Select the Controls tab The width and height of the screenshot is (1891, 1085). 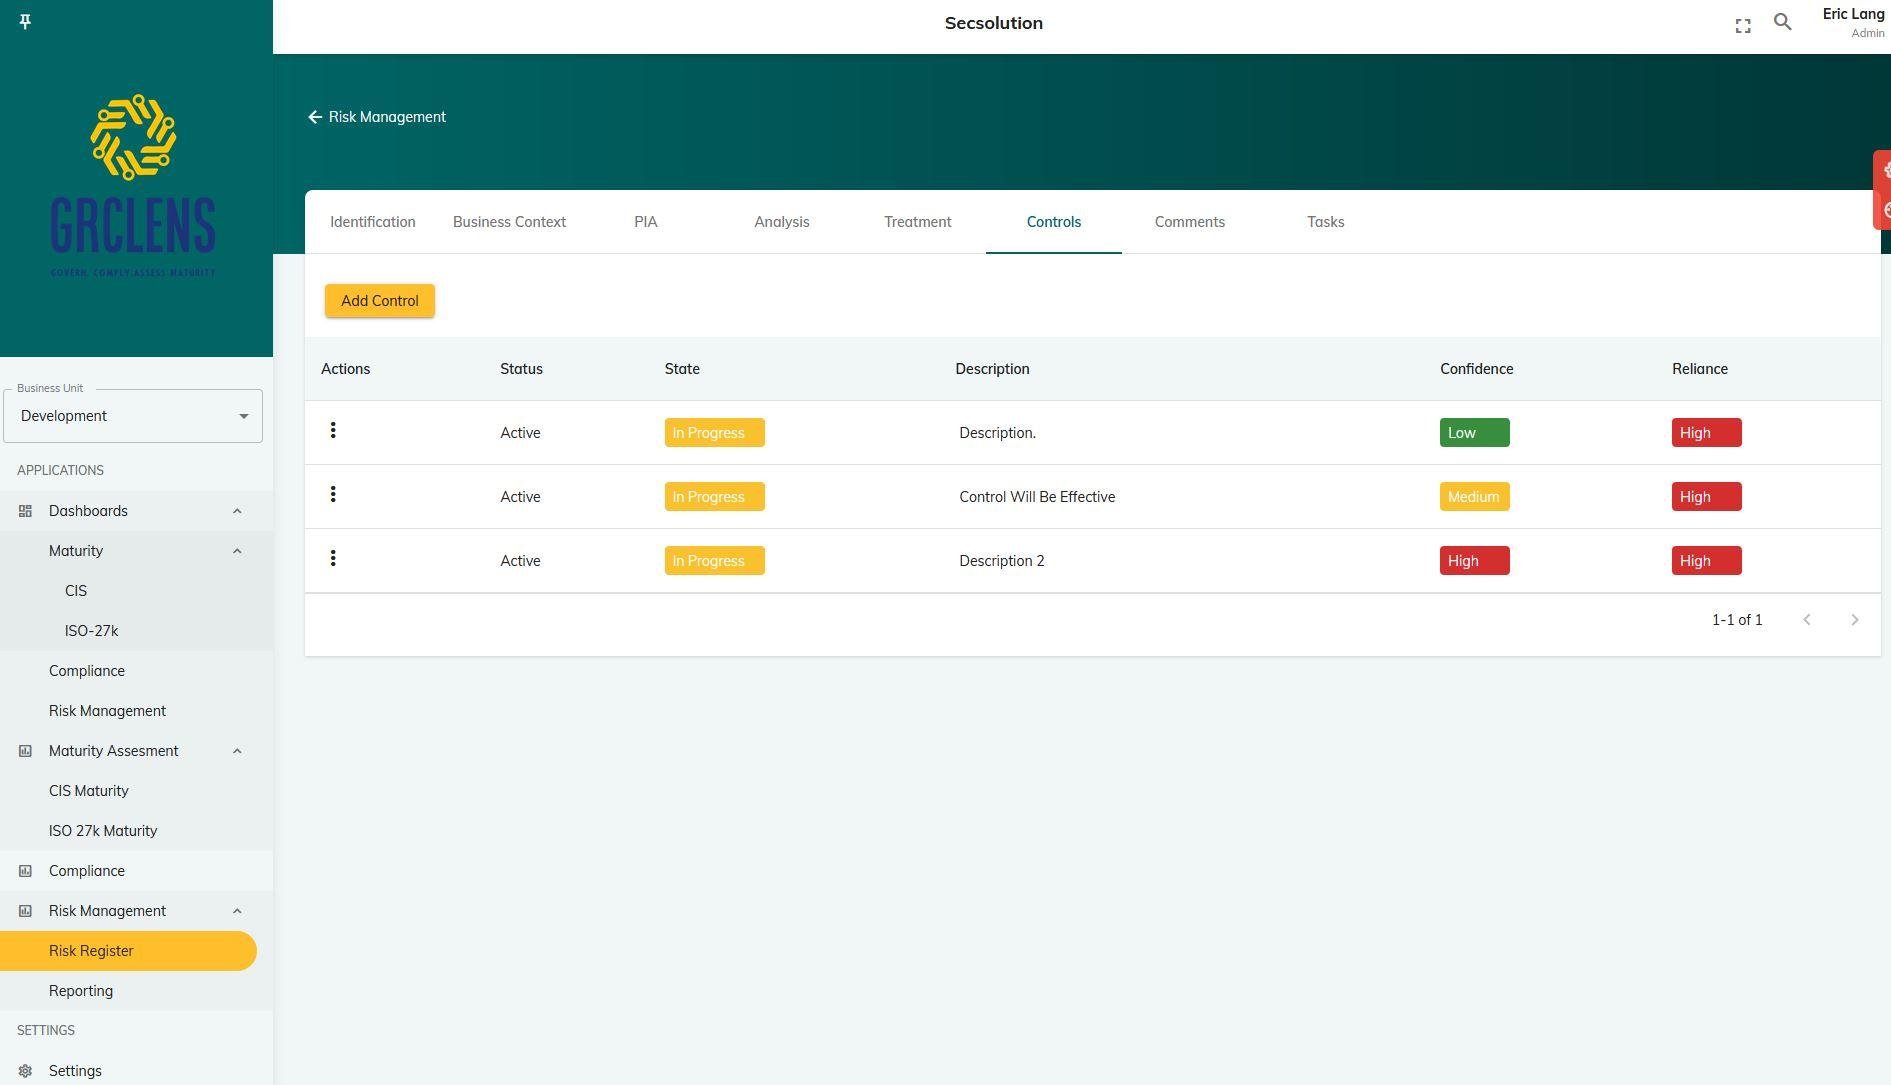point(1054,222)
